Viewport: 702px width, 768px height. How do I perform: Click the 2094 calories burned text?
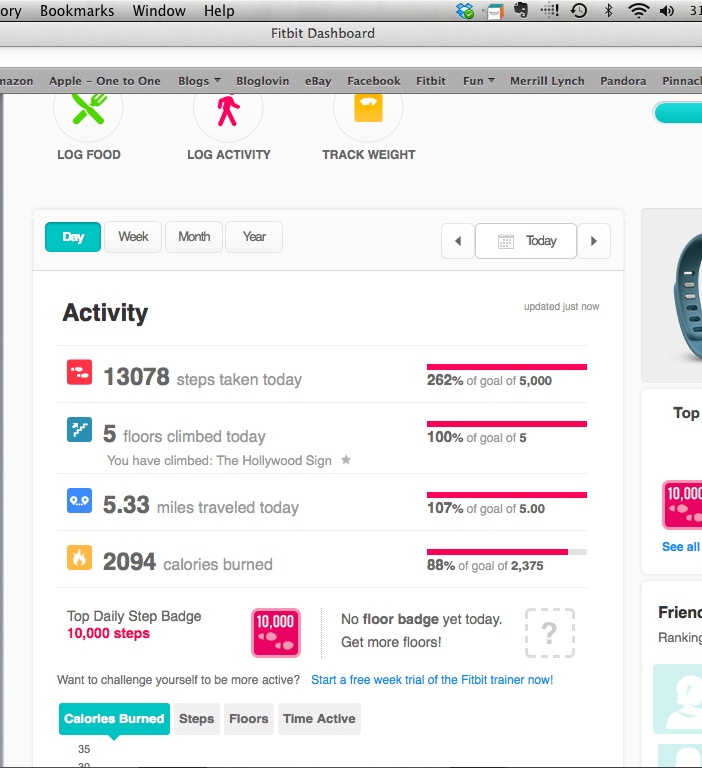[188, 562]
